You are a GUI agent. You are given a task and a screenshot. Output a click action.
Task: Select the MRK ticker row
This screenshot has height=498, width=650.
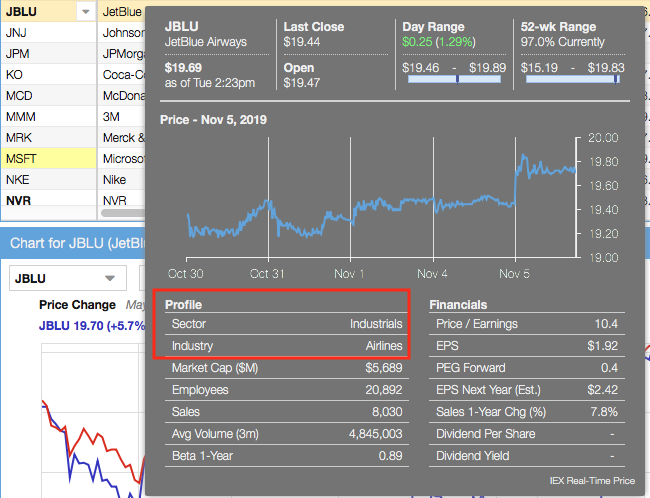click(x=49, y=138)
